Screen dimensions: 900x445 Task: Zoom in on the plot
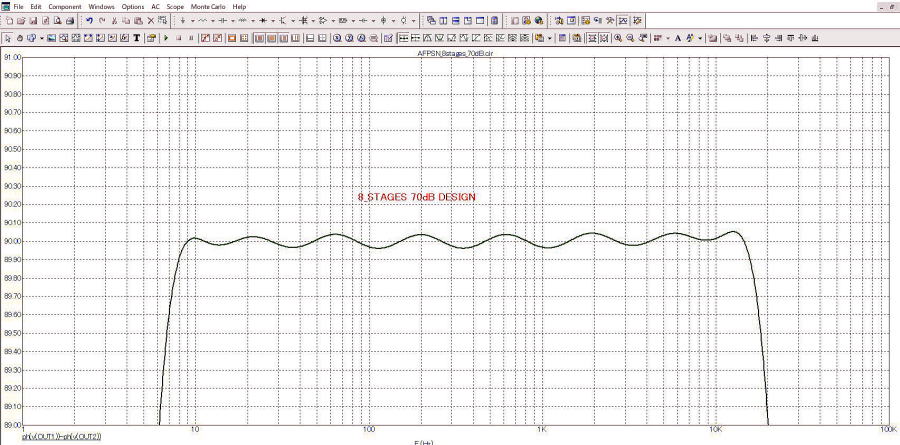coord(618,38)
